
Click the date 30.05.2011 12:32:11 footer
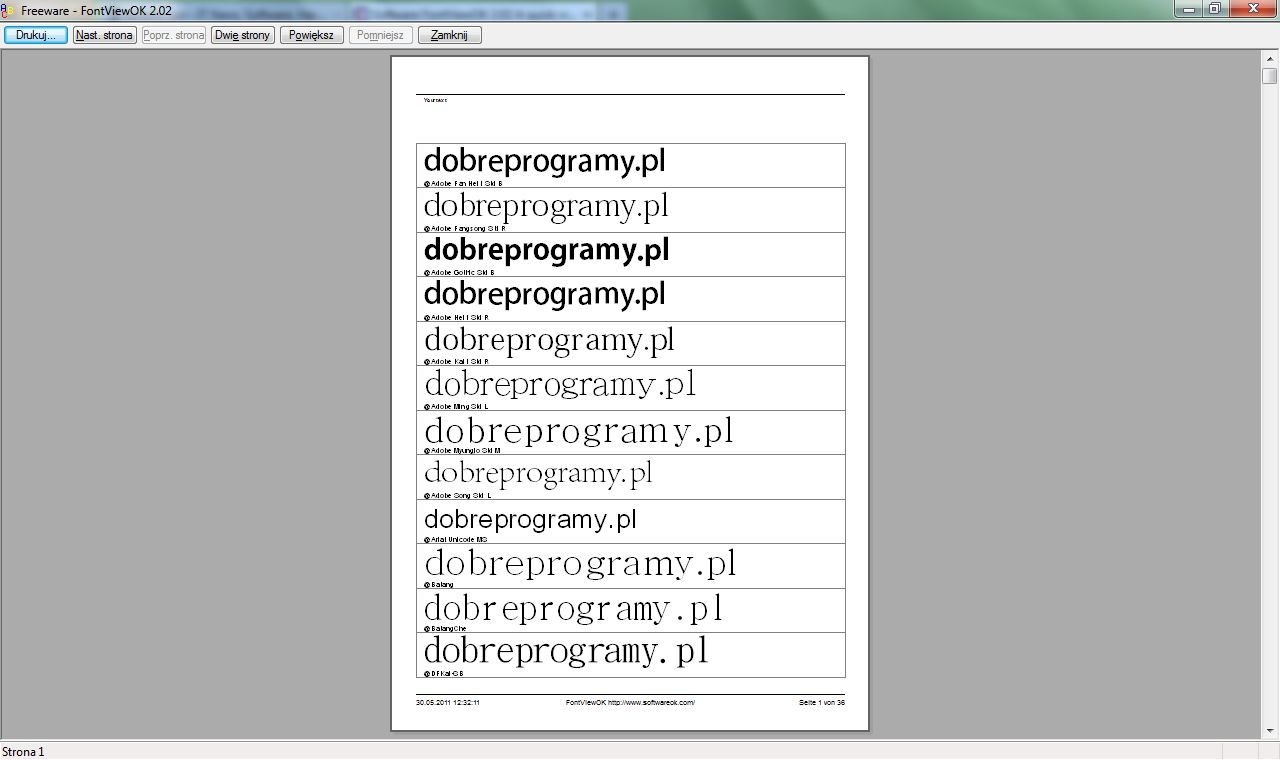tap(448, 703)
